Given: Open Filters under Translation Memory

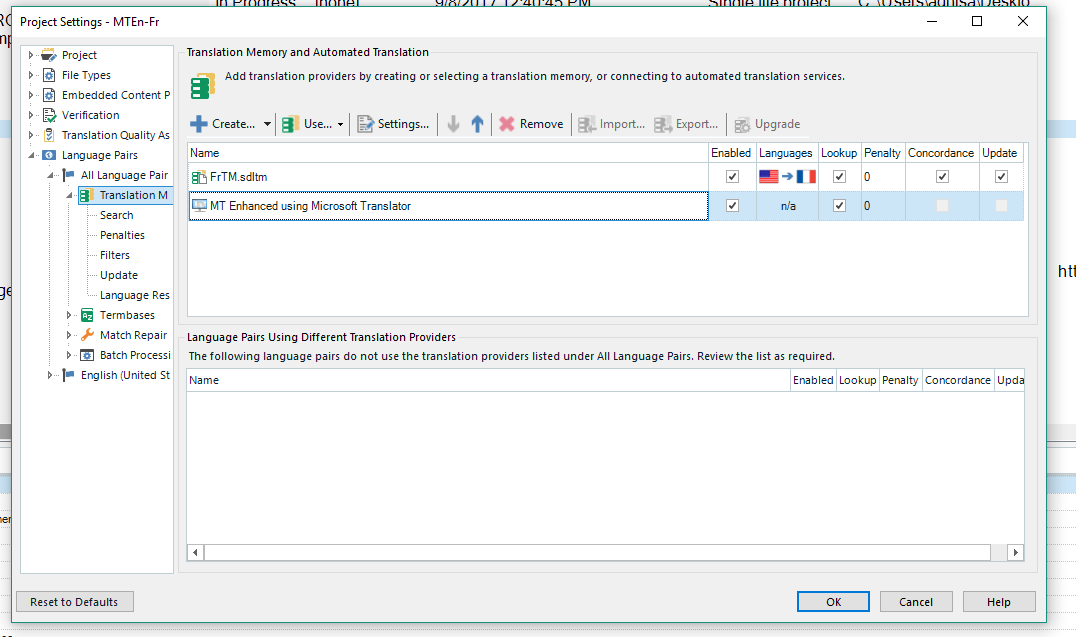Looking at the screenshot, I should tap(115, 255).
